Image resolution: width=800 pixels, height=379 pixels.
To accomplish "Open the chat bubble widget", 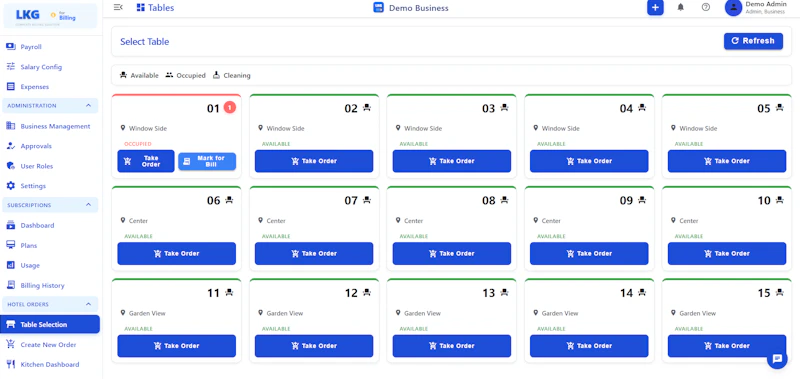I will [777, 359].
